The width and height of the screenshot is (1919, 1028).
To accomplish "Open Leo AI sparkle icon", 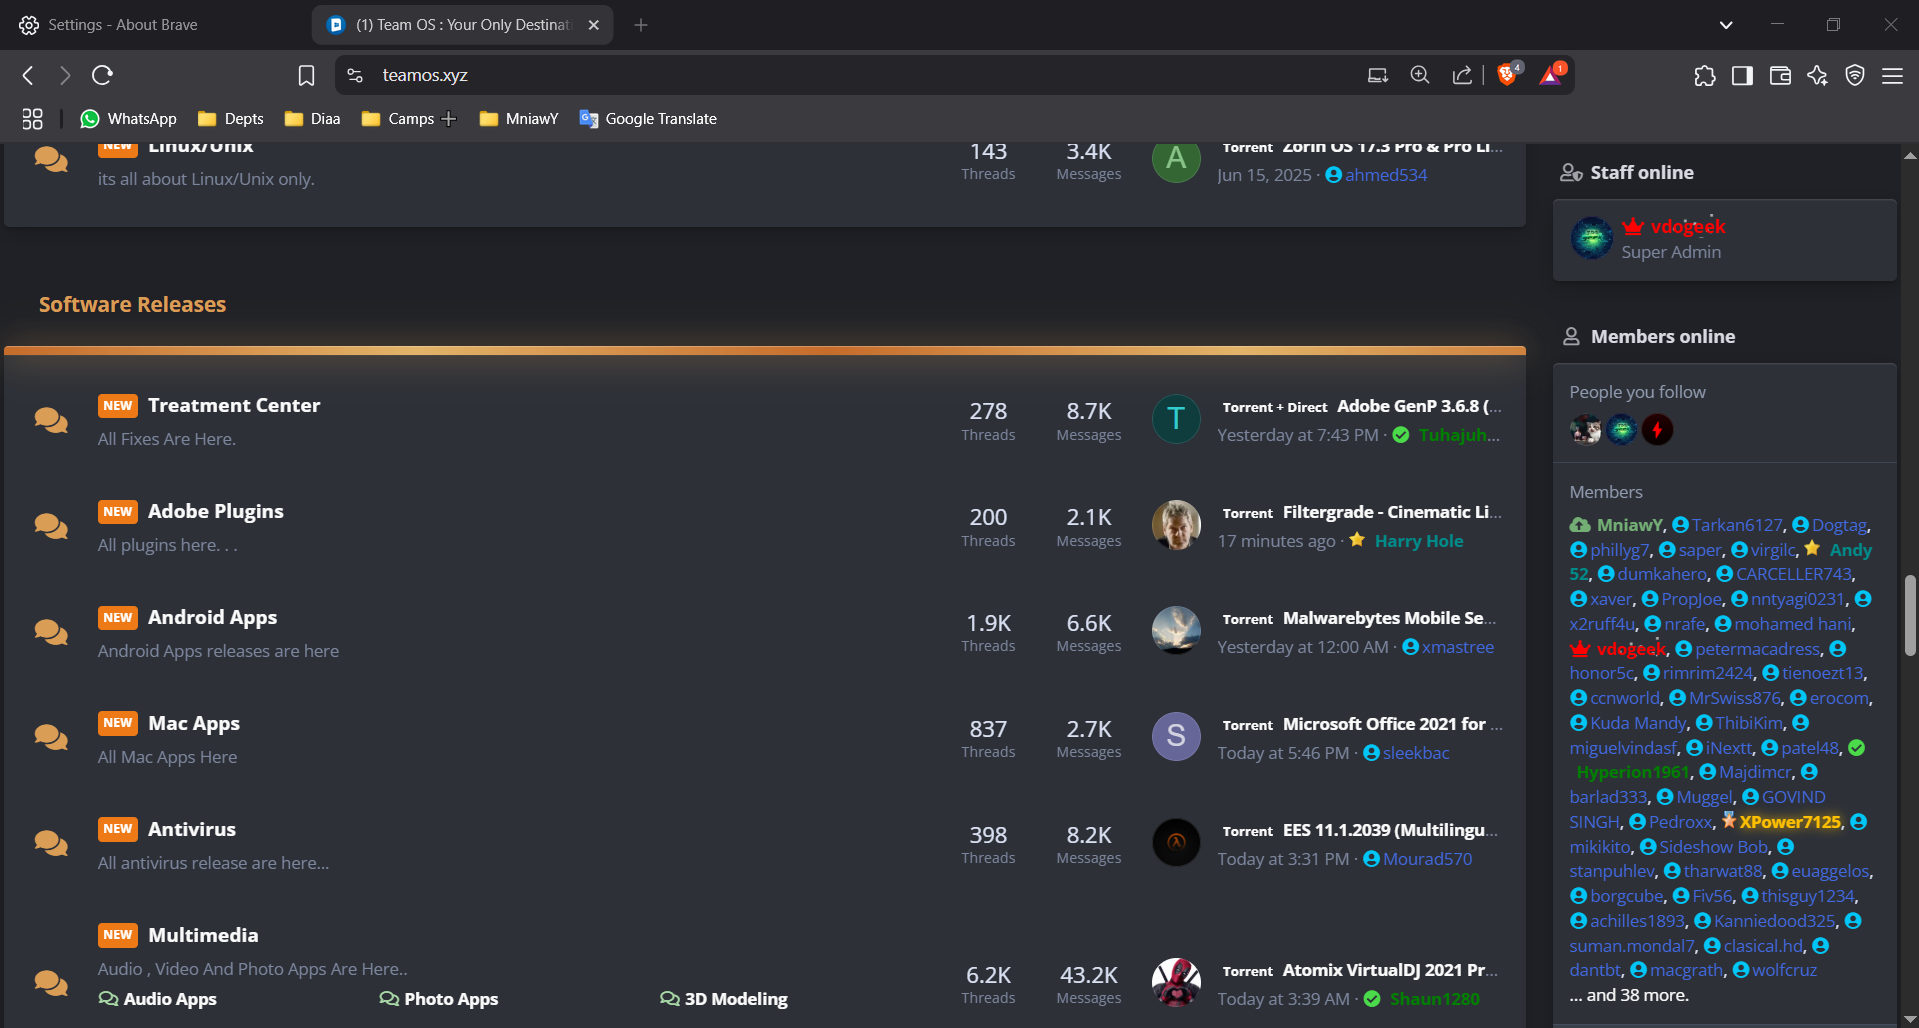I will pyautogui.click(x=1817, y=75).
